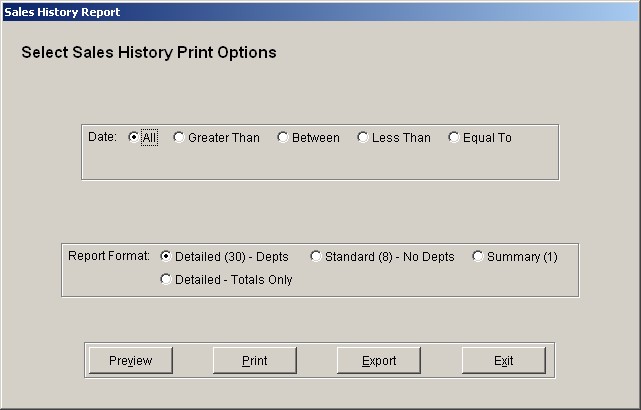Click the Date: label text
641x410 pixels.
pos(103,137)
